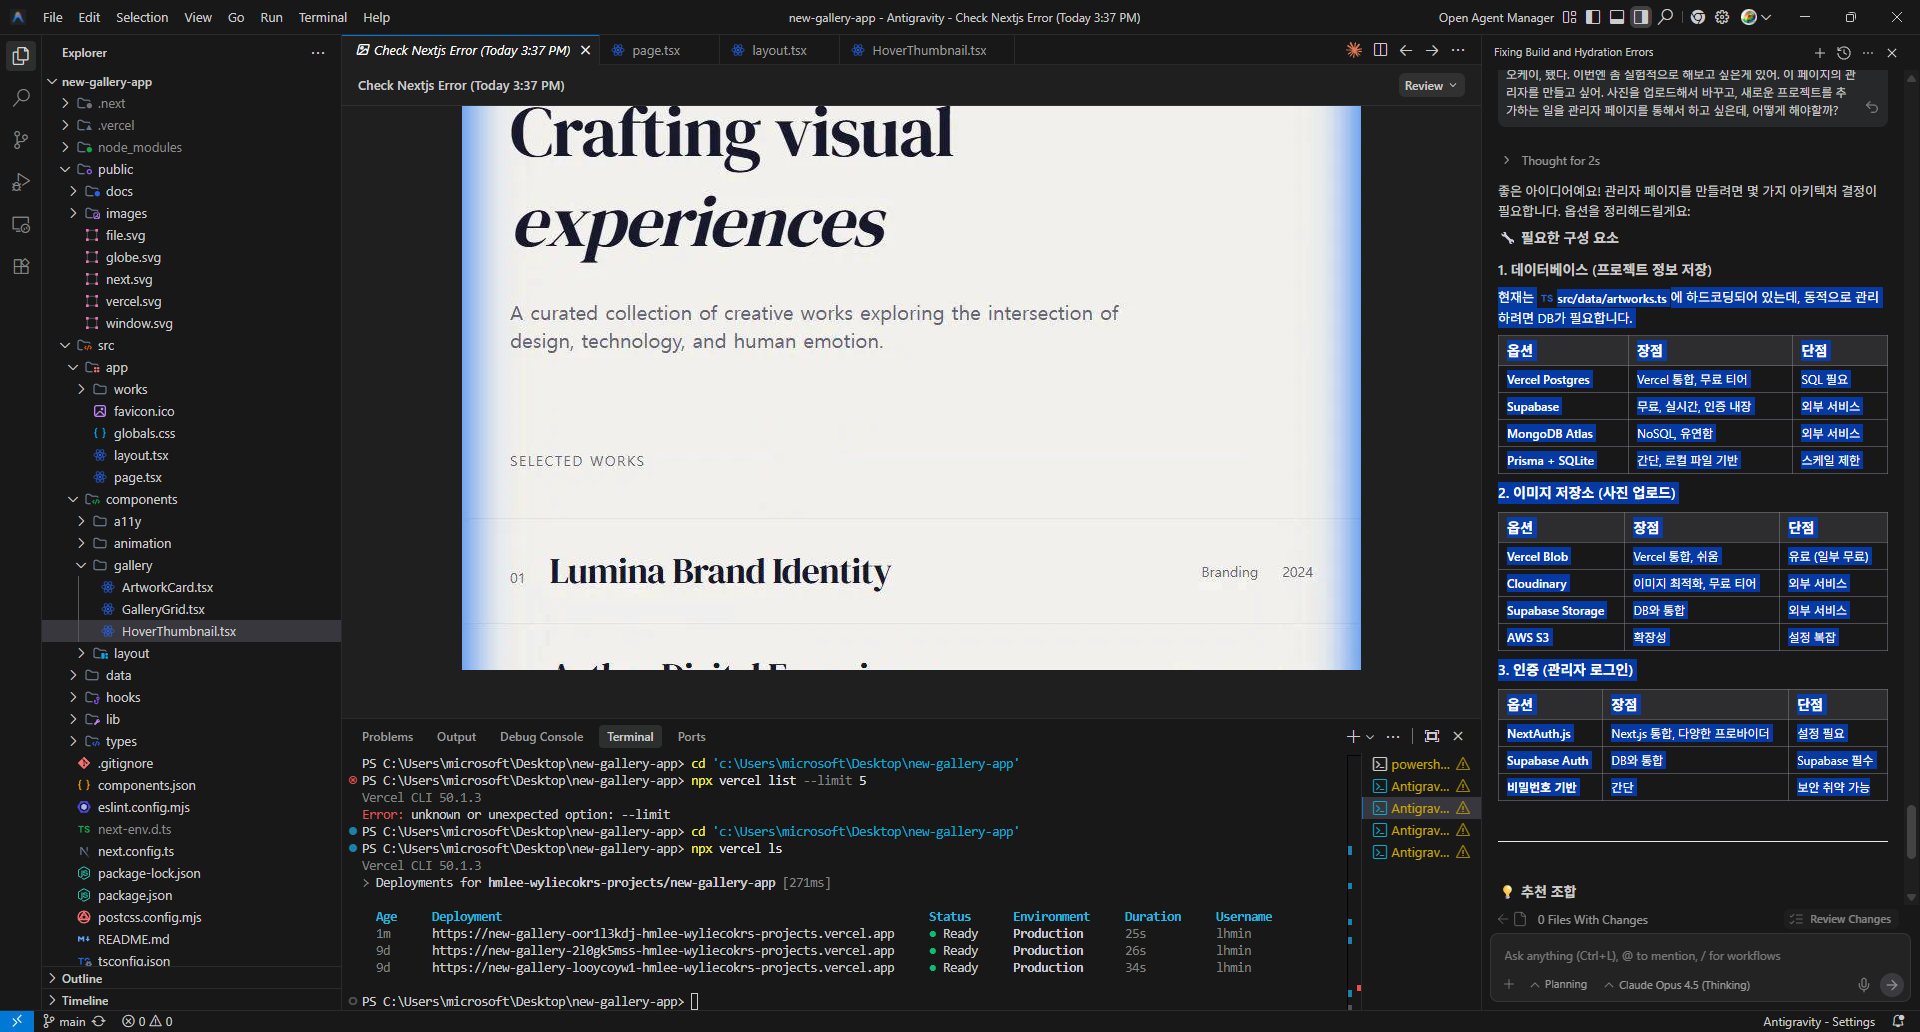Image resolution: width=1920 pixels, height=1032 pixels.
Task: Open the Extensions view
Action: point(20,266)
